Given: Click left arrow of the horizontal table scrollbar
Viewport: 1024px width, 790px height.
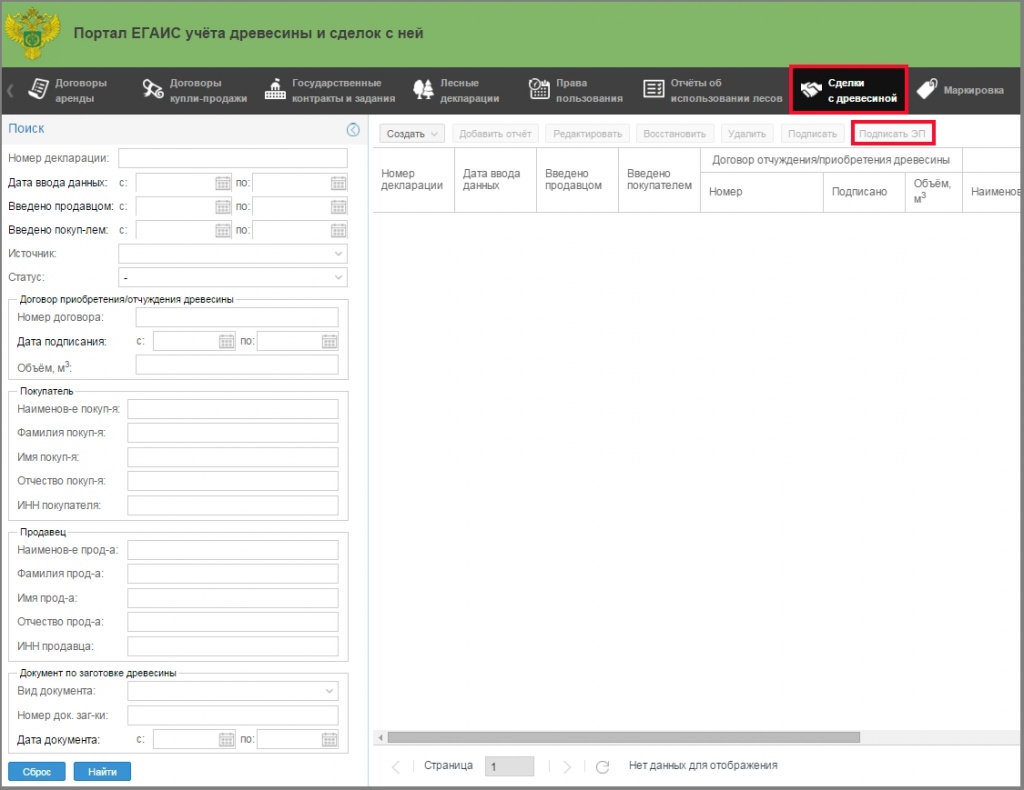Looking at the screenshot, I should (380, 738).
